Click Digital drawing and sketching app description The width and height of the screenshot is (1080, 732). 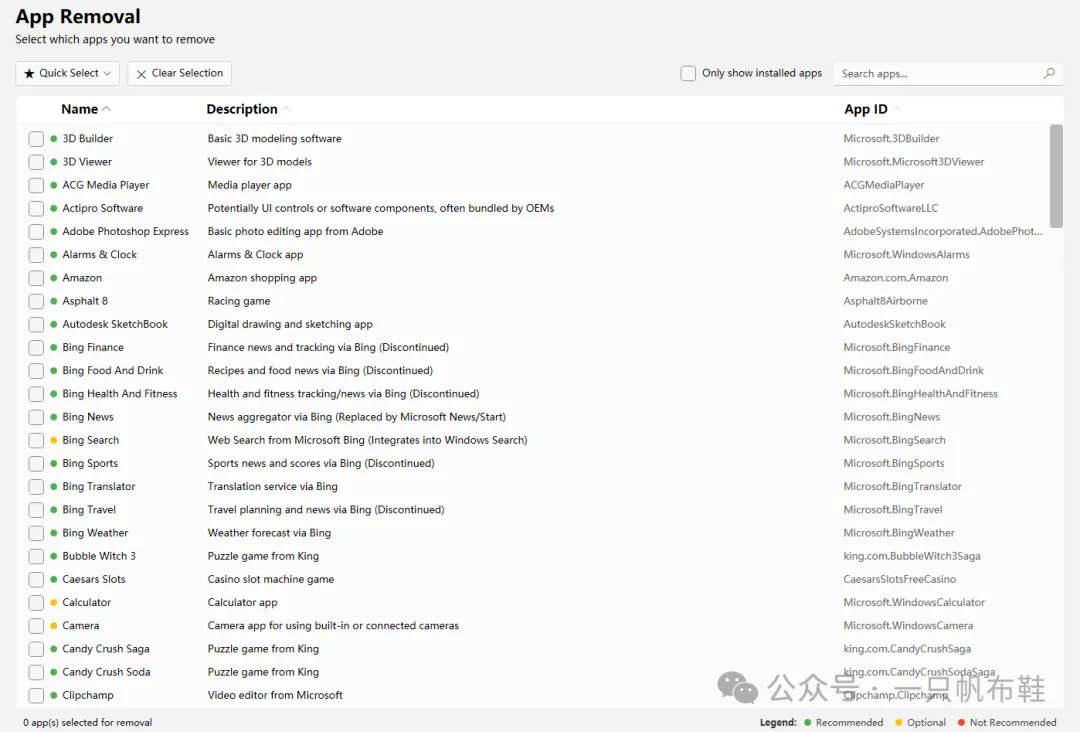click(290, 324)
